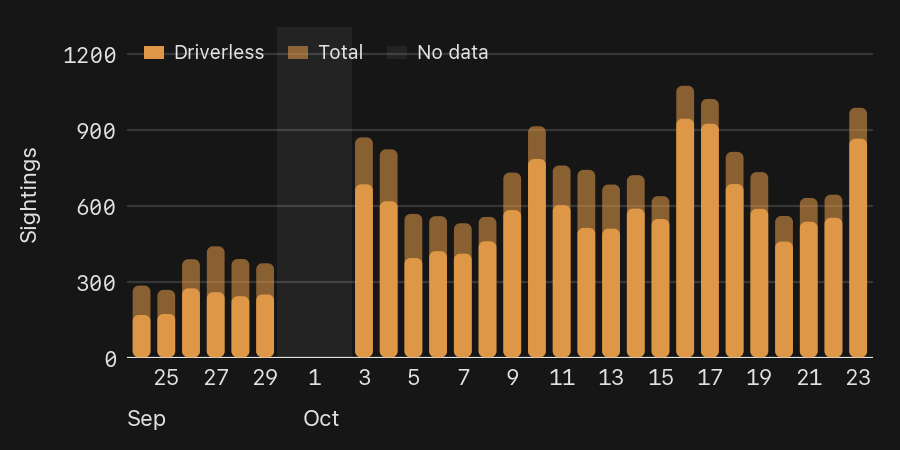Select the bar for Oct 13
900x450 pixels.
click(x=611, y=271)
